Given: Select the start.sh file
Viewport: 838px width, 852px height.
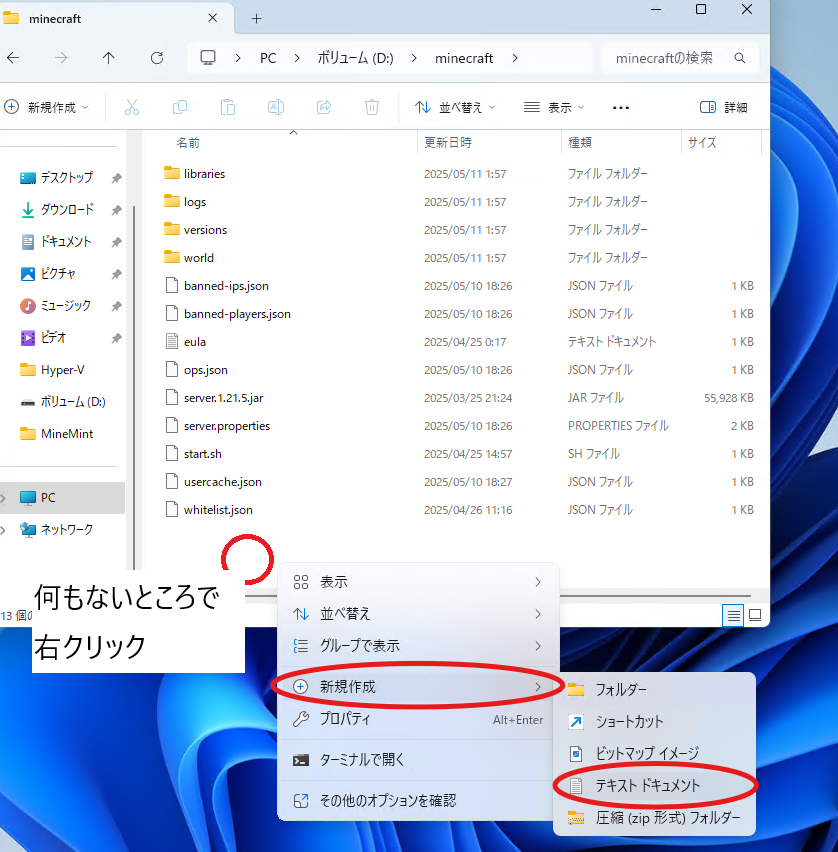Looking at the screenshot, I should pos(203,454).
